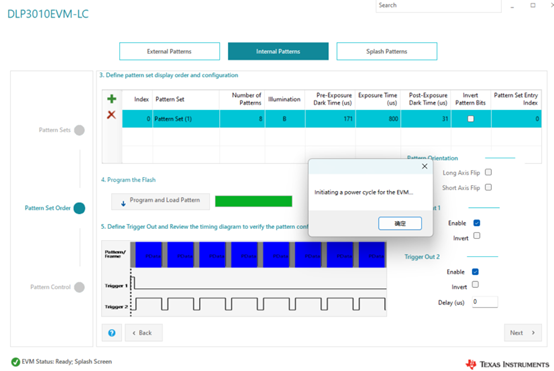
Task: Click the Number of Patterns column header
Action: click(246, 99)
